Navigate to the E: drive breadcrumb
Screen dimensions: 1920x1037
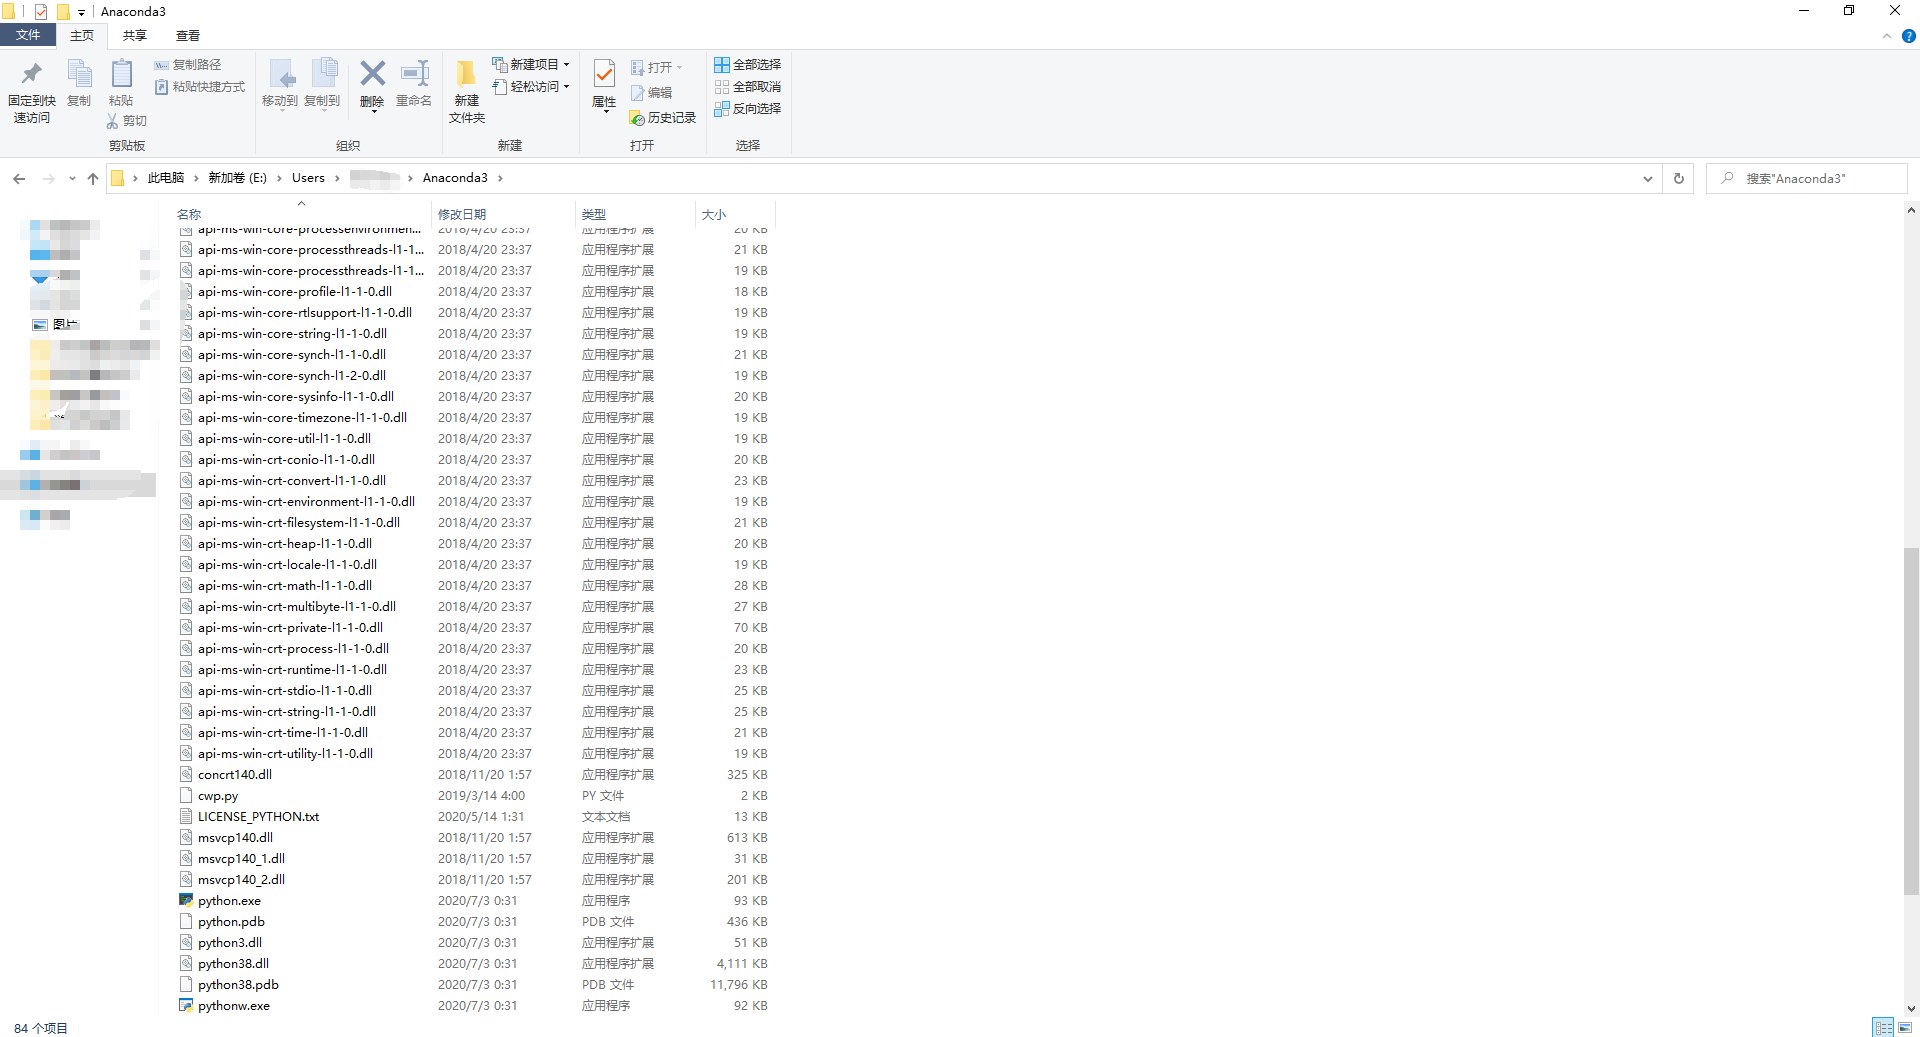click(237, 178)
